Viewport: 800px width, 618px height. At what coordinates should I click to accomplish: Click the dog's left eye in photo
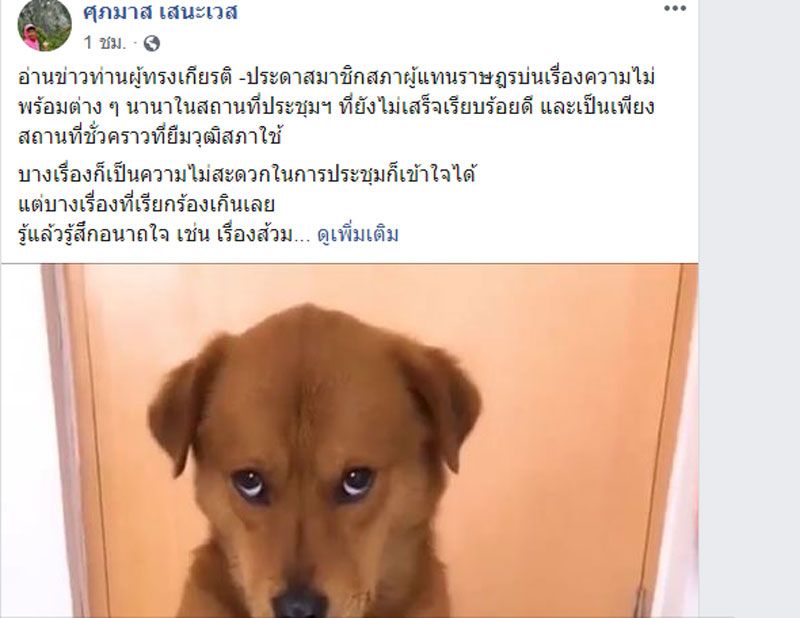(x=250, y=483)
